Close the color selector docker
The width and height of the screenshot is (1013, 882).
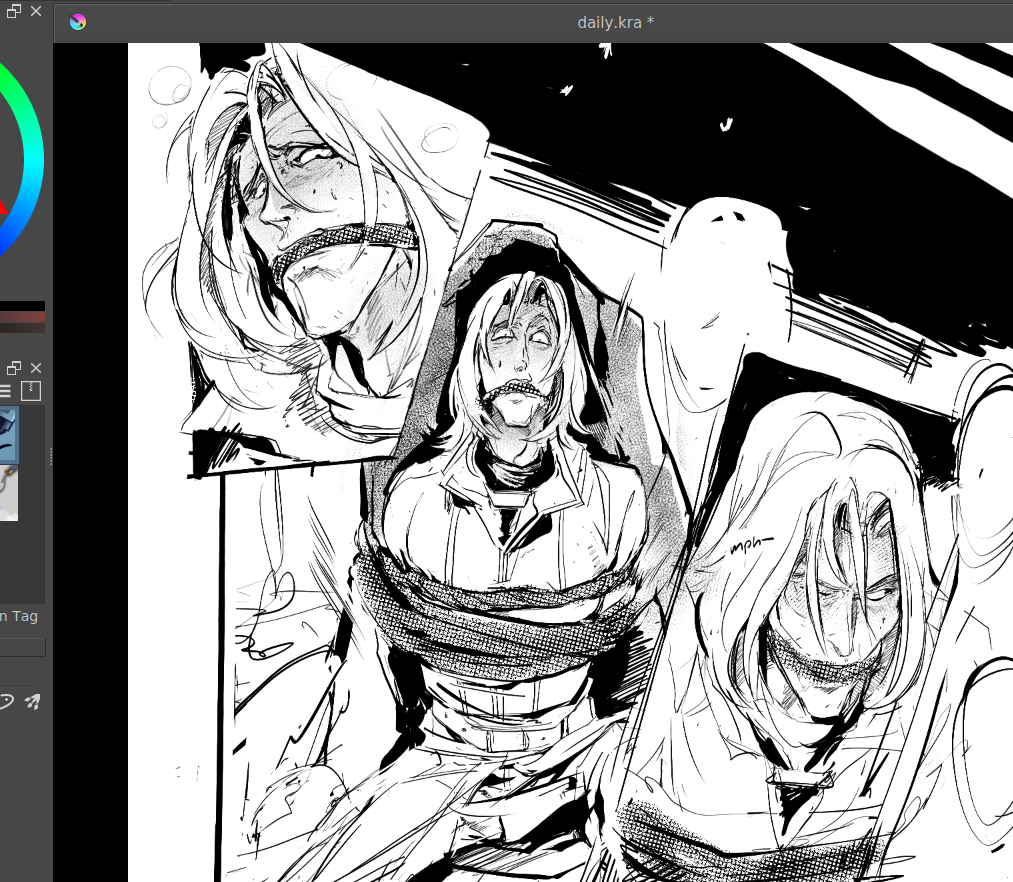[36, 13]
